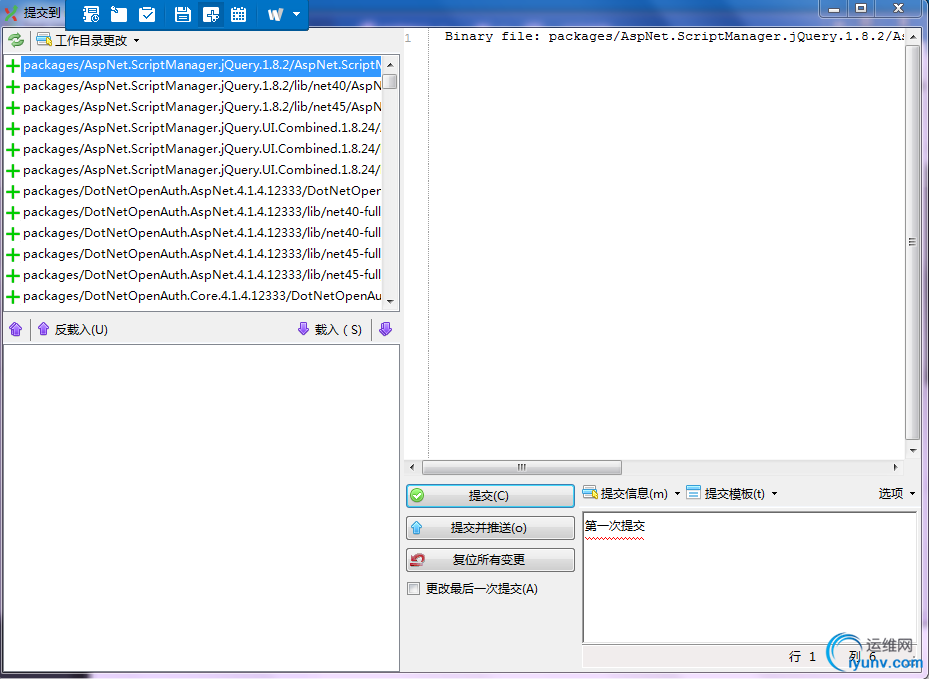Click the unstage all double-arrow icon
929x679 pixels.
click(x=16, y=329)
